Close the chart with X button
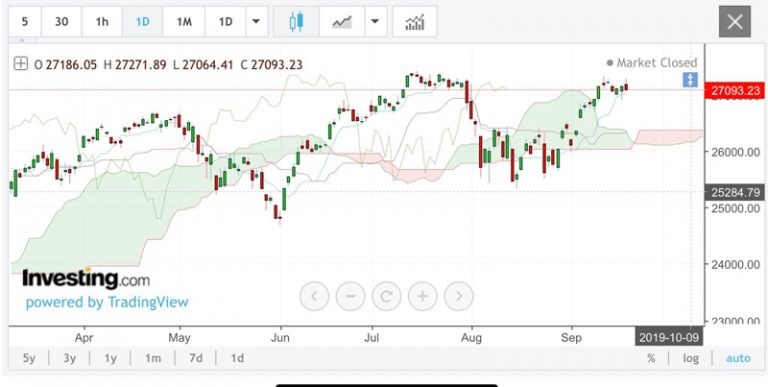 pos(735,22)
